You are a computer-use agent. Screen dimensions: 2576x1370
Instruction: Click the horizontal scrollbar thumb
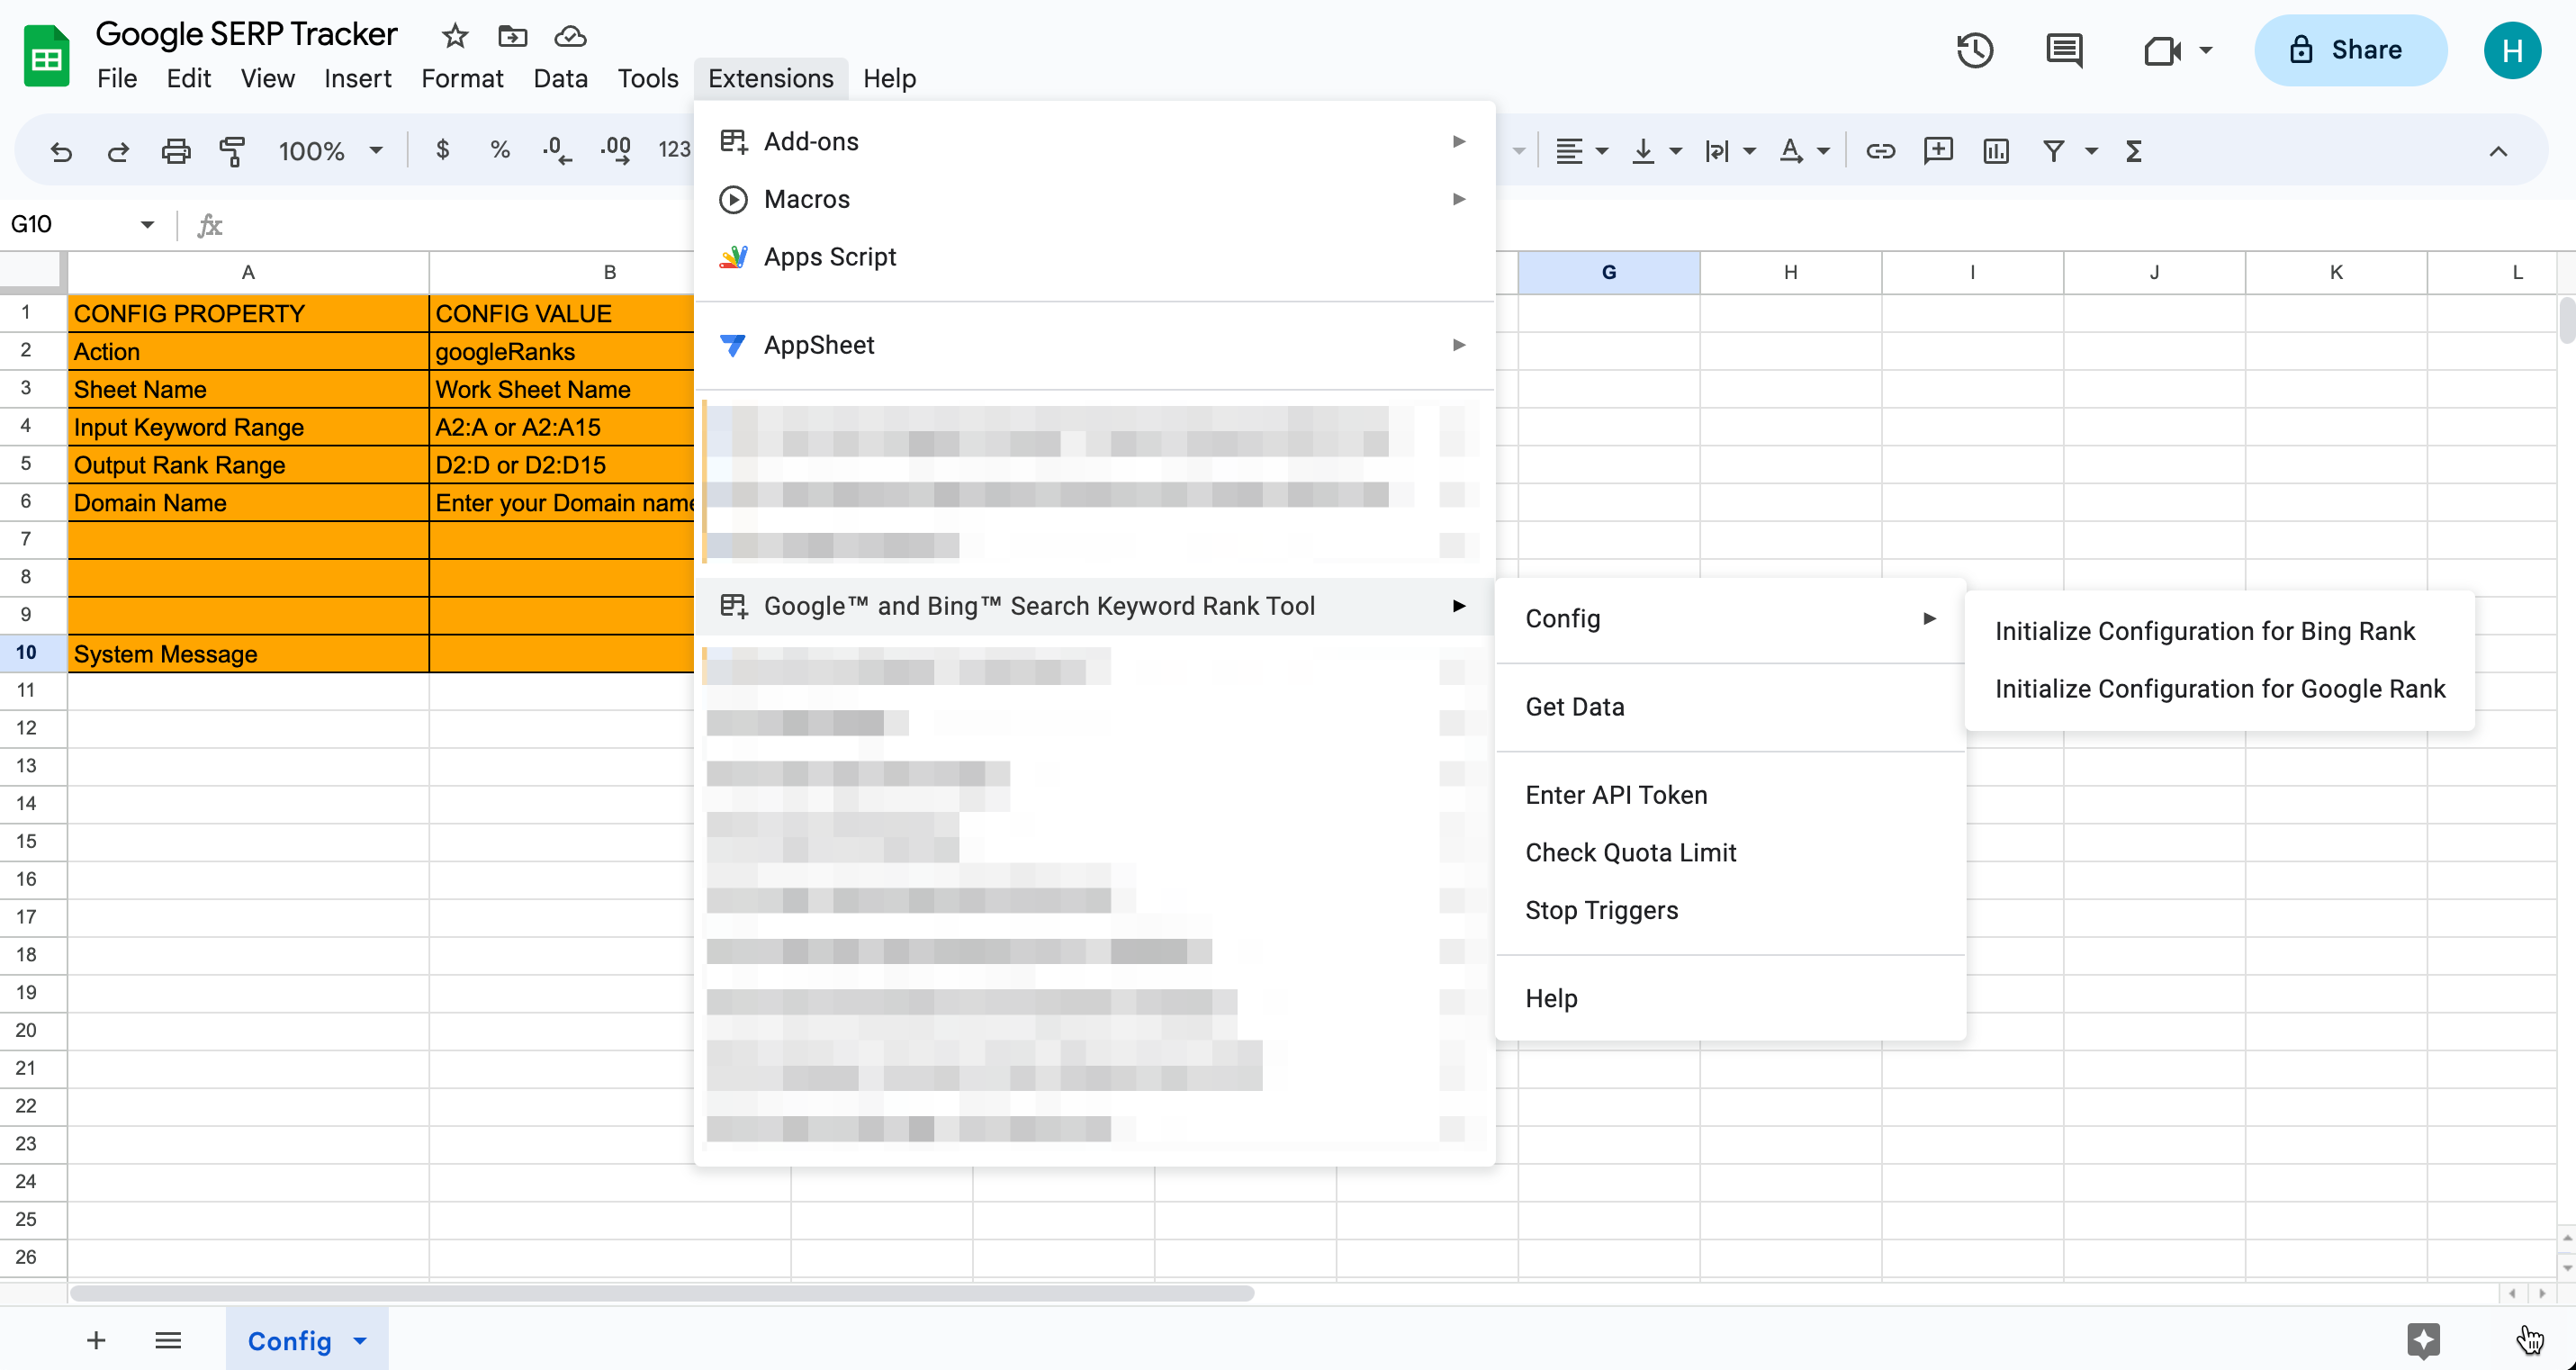click(661, 1294)
